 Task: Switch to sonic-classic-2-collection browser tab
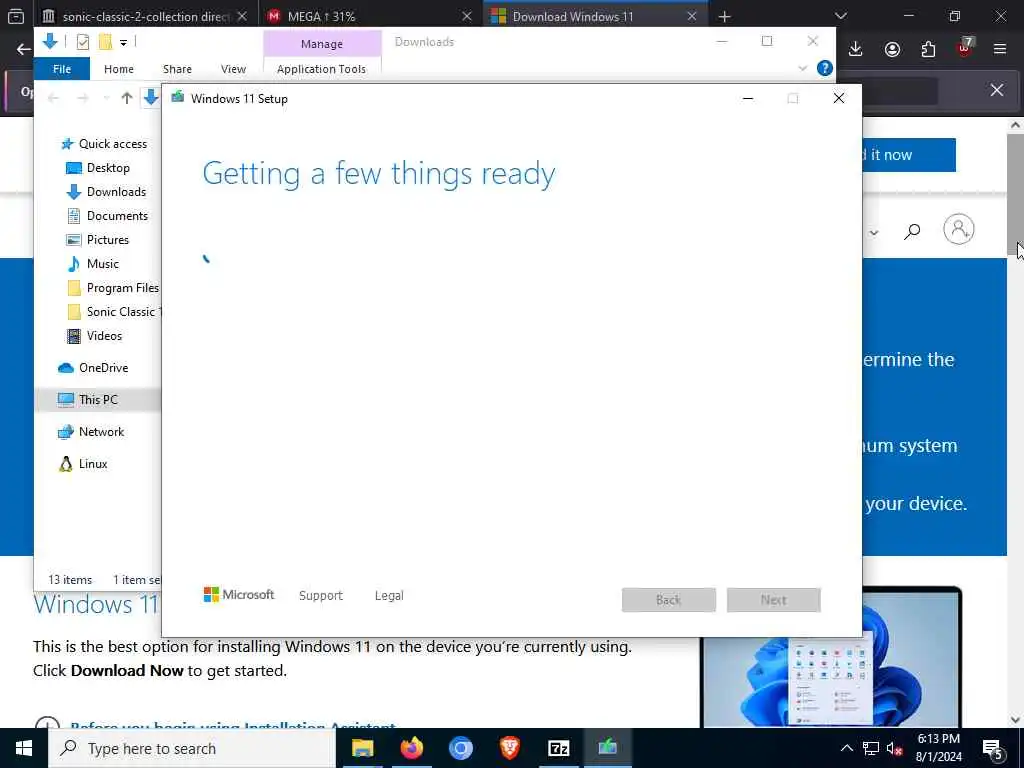[x=145, y=16]
